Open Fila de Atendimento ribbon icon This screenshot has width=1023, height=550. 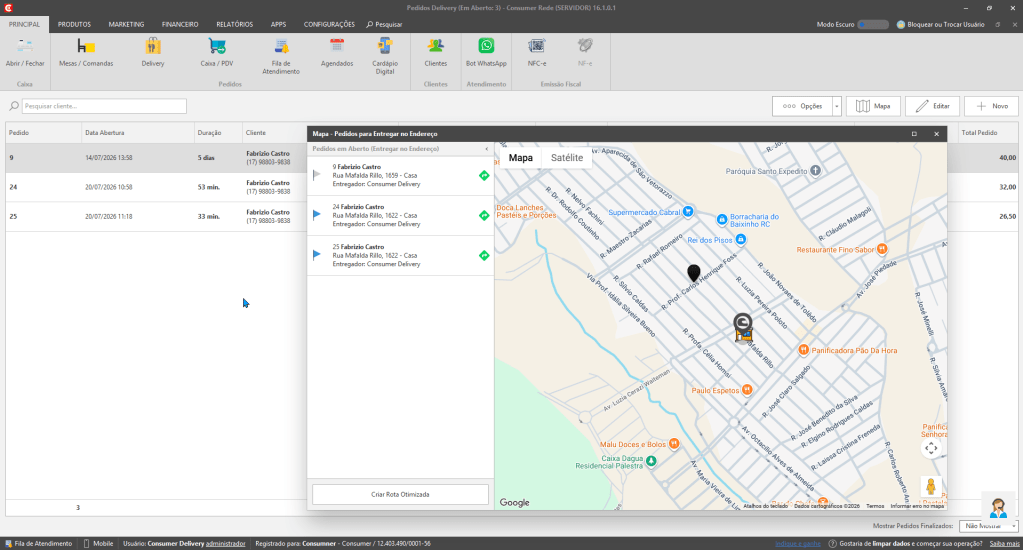[281, 55]
